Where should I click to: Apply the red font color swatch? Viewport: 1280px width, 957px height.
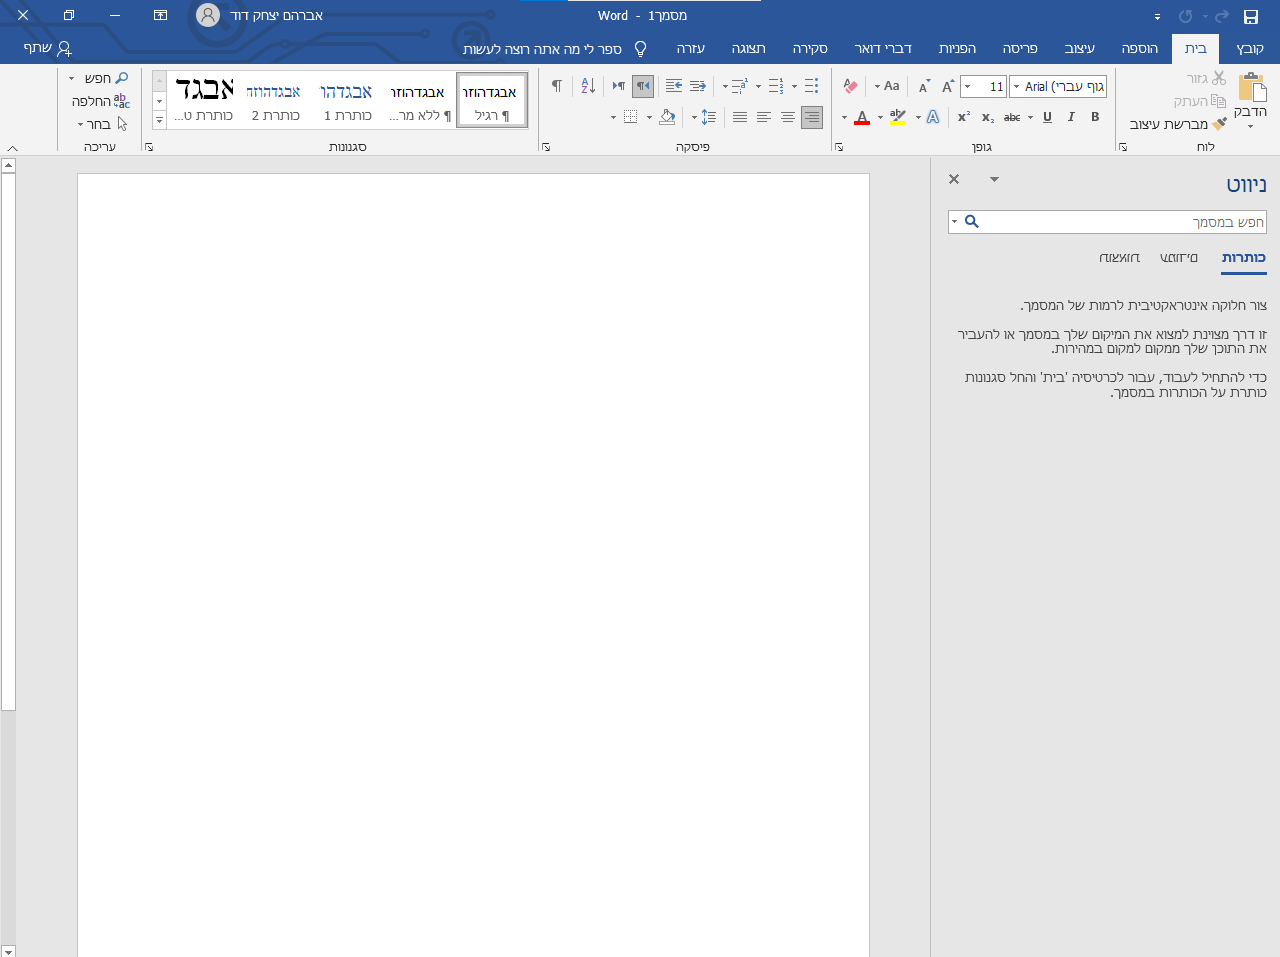862,117
